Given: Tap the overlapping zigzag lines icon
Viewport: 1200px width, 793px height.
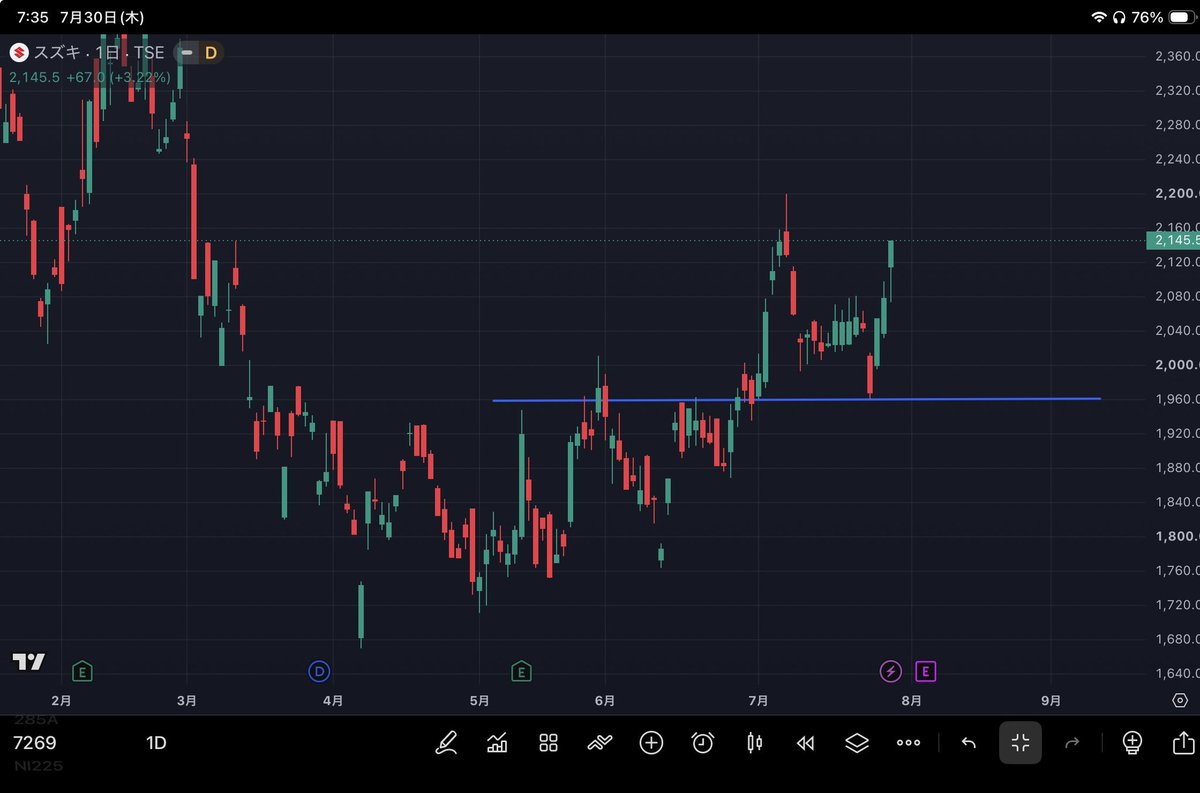Looking at the screenshot, I should point(599,743).
